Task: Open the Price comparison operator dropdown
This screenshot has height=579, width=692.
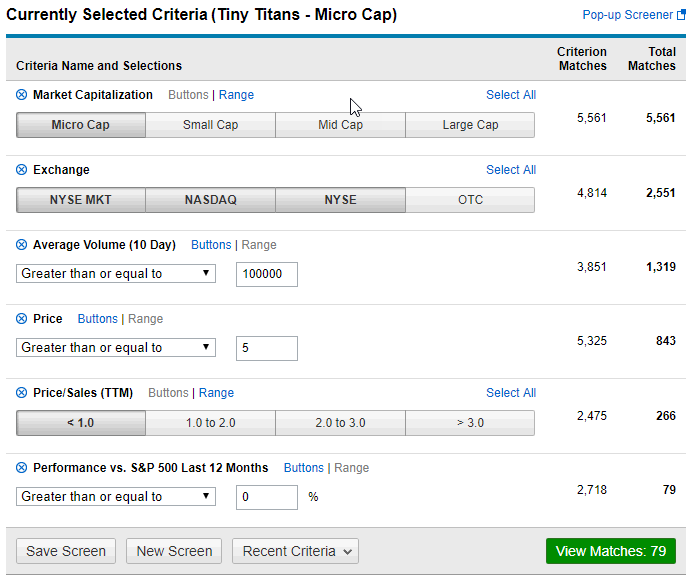Action: tap(116, 348)
